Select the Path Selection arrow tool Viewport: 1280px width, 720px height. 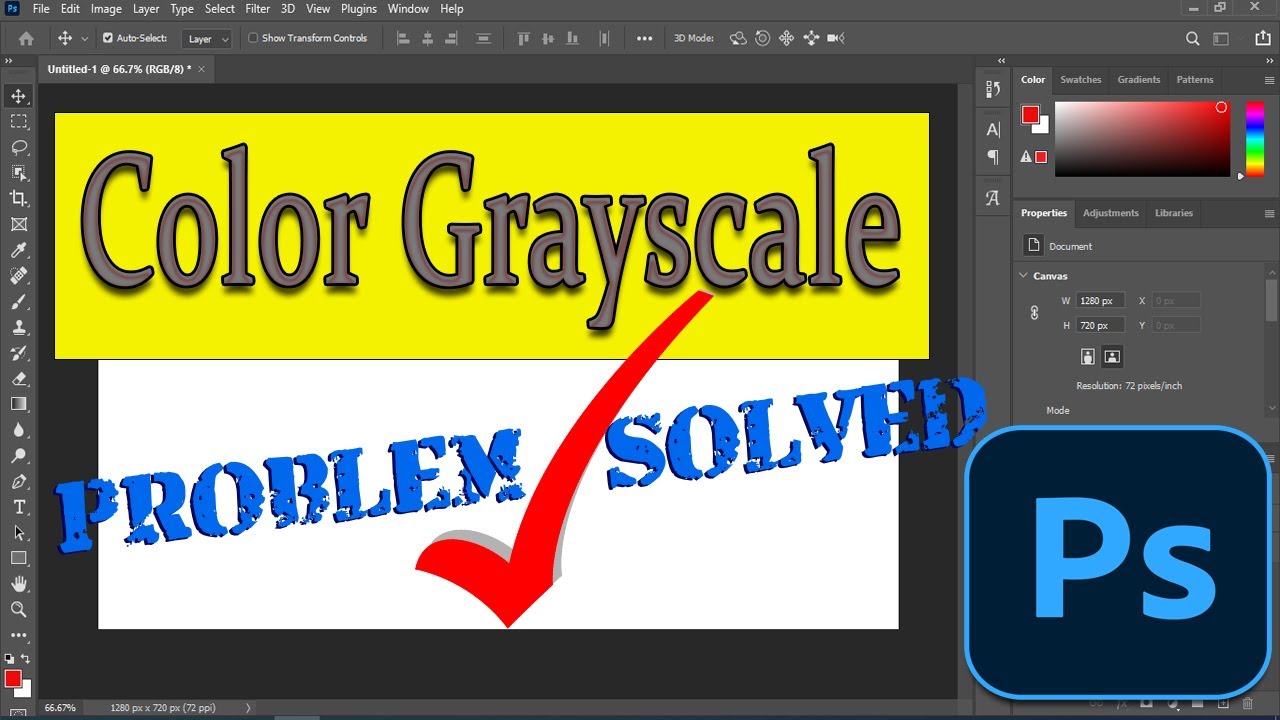(19, 533)
